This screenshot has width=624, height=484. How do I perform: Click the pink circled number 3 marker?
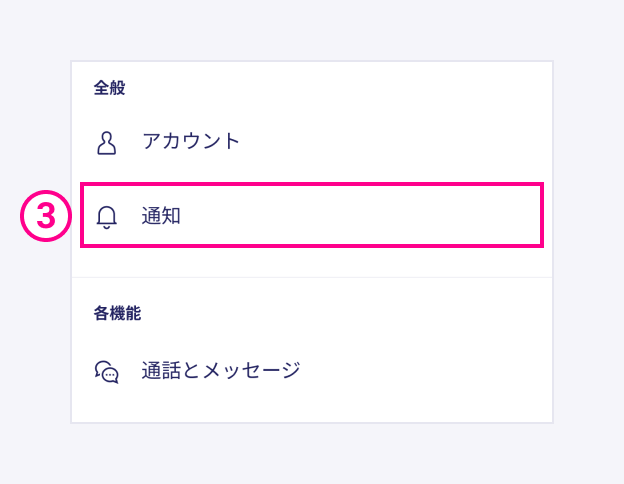[45, 216]
